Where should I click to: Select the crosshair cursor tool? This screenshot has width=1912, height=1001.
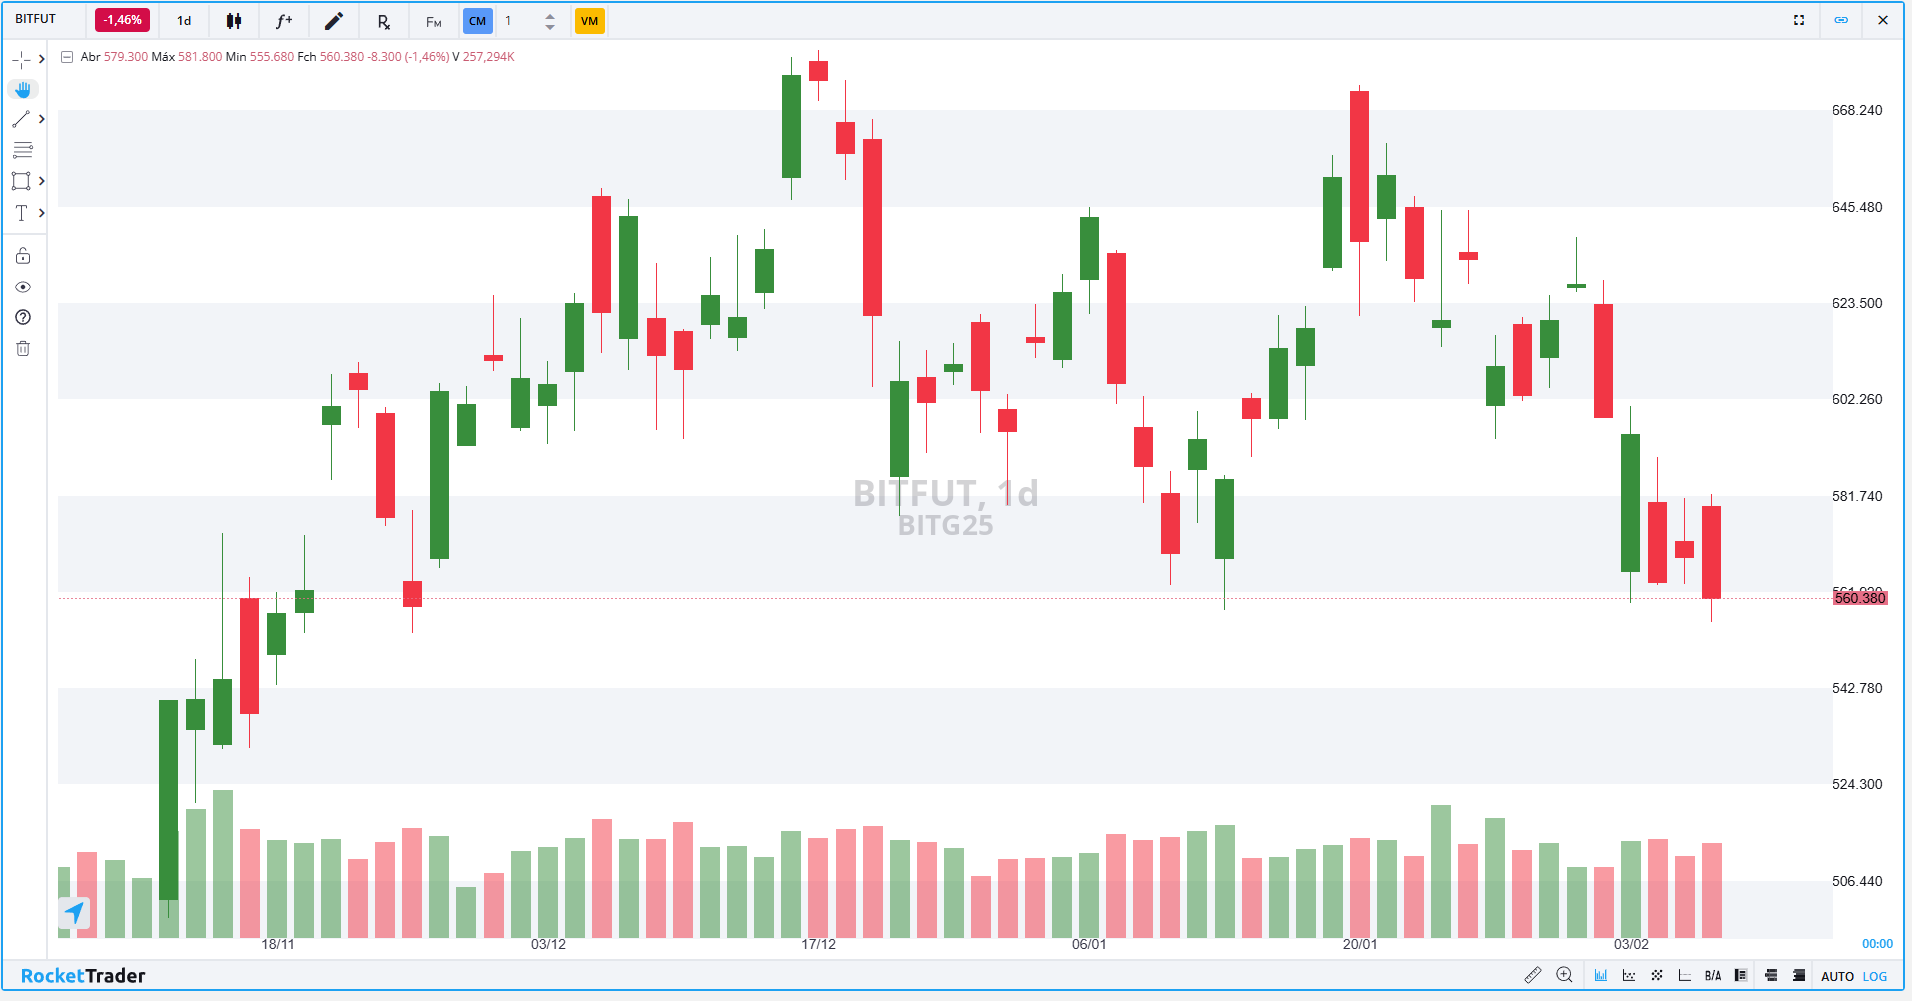point(22,59)
